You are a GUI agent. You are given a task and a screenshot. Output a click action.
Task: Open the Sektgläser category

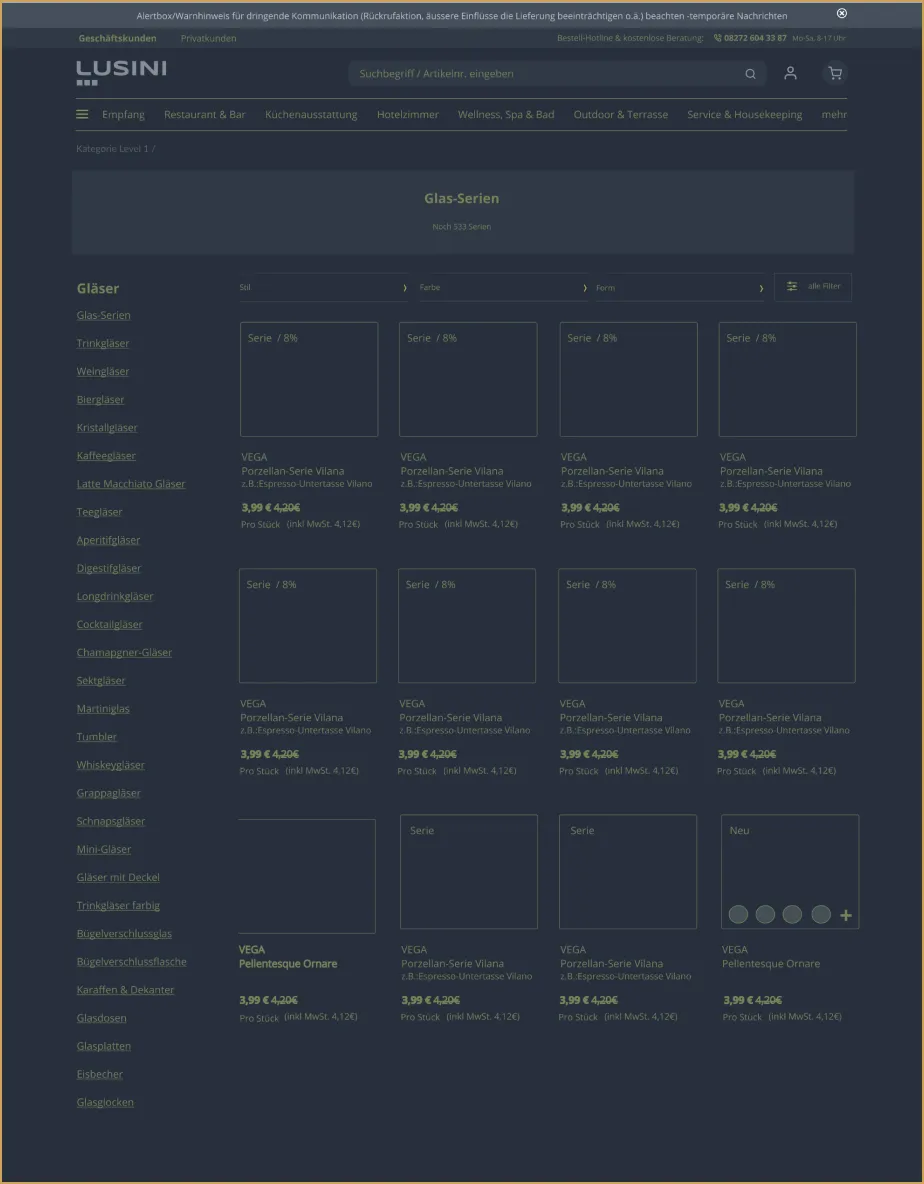[101, 680]
